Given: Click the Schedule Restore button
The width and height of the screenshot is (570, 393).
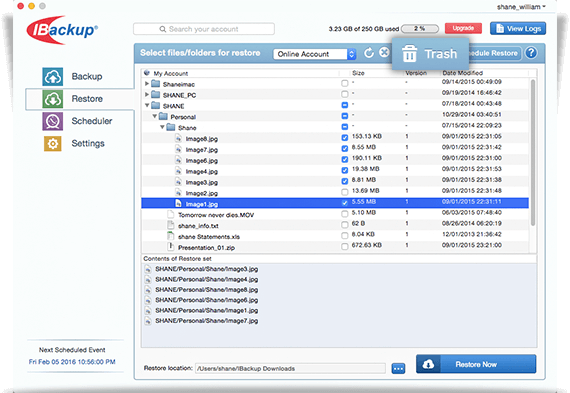Looking at the screenshot, I should tap(495, 53).
